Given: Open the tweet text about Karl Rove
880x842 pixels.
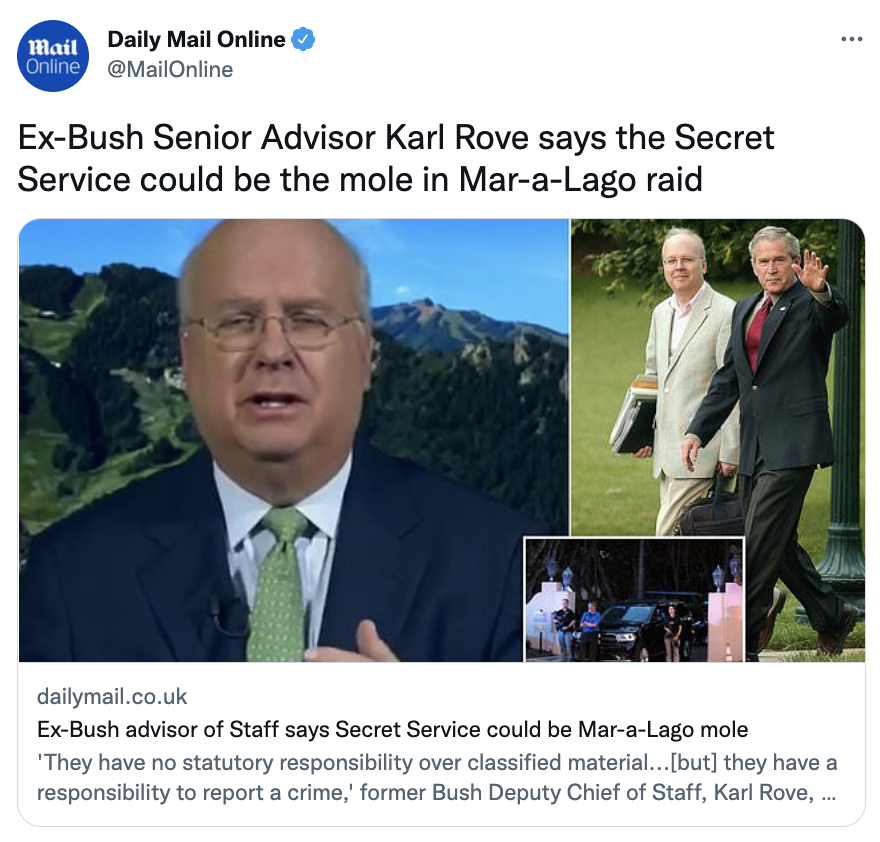Looking at the screenshot, I should tap(396, 158).
